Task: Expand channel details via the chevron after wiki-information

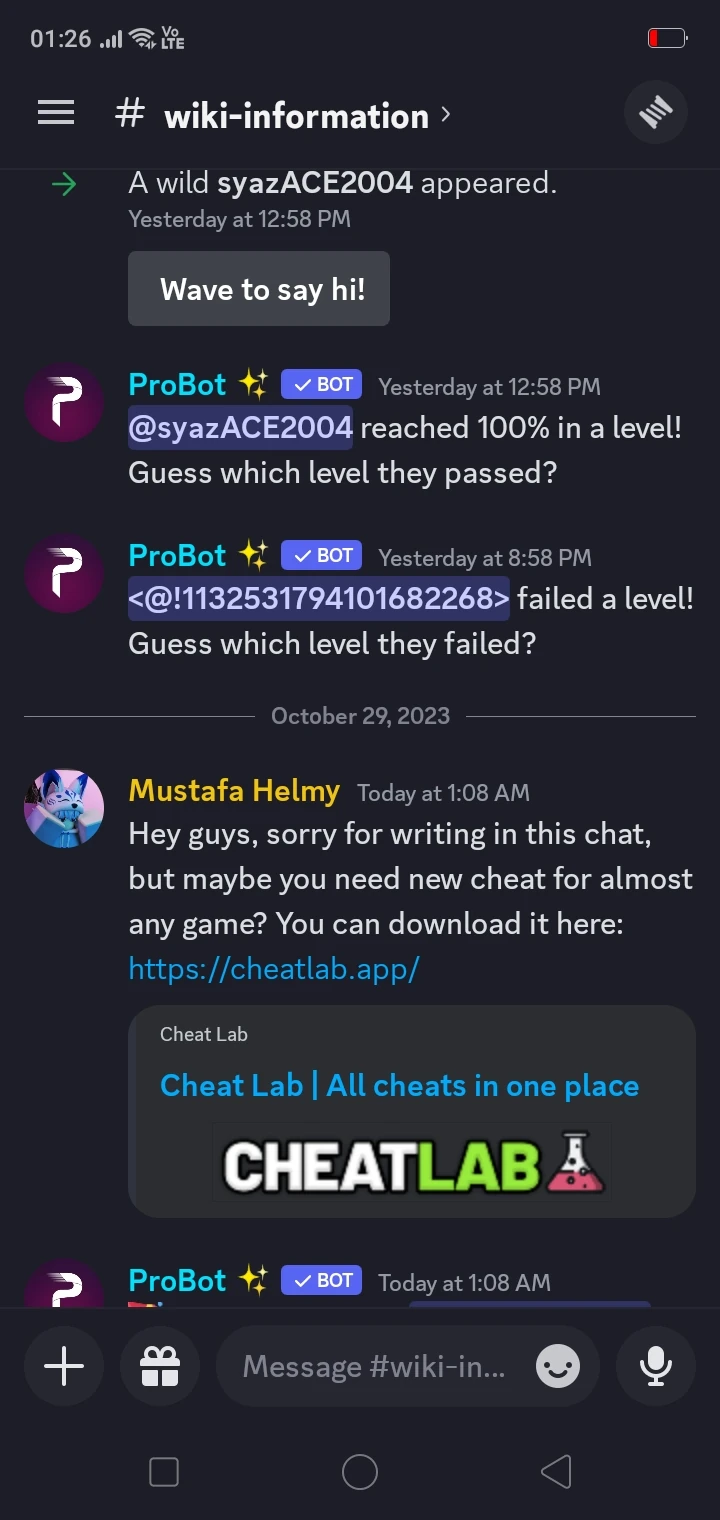Action: [x=446, y=114]
